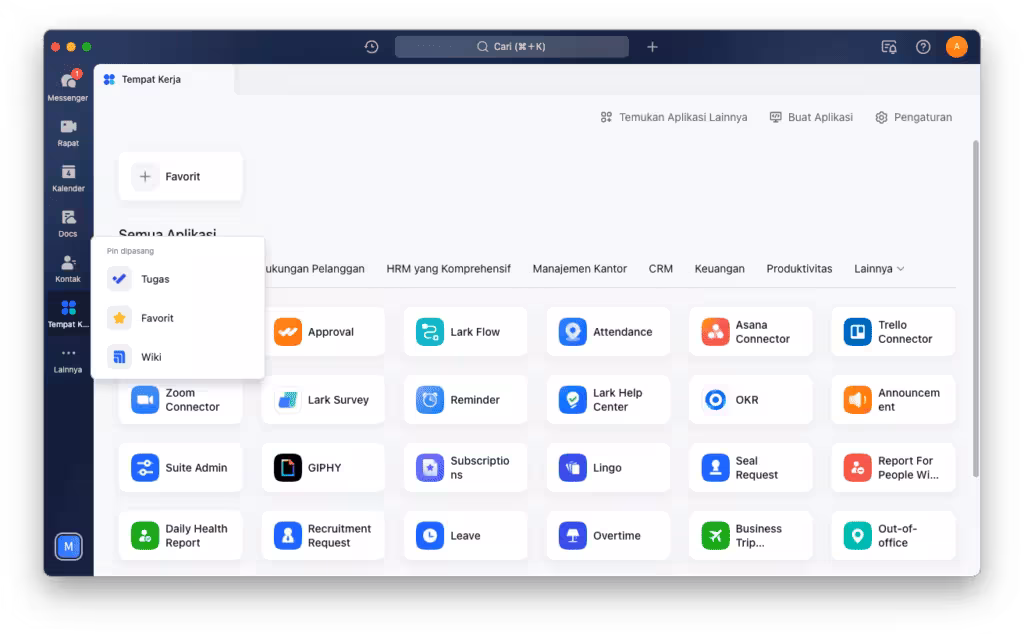Click Buat Aplikasi
Screen dimensions: 1024x634
point(811,118)
